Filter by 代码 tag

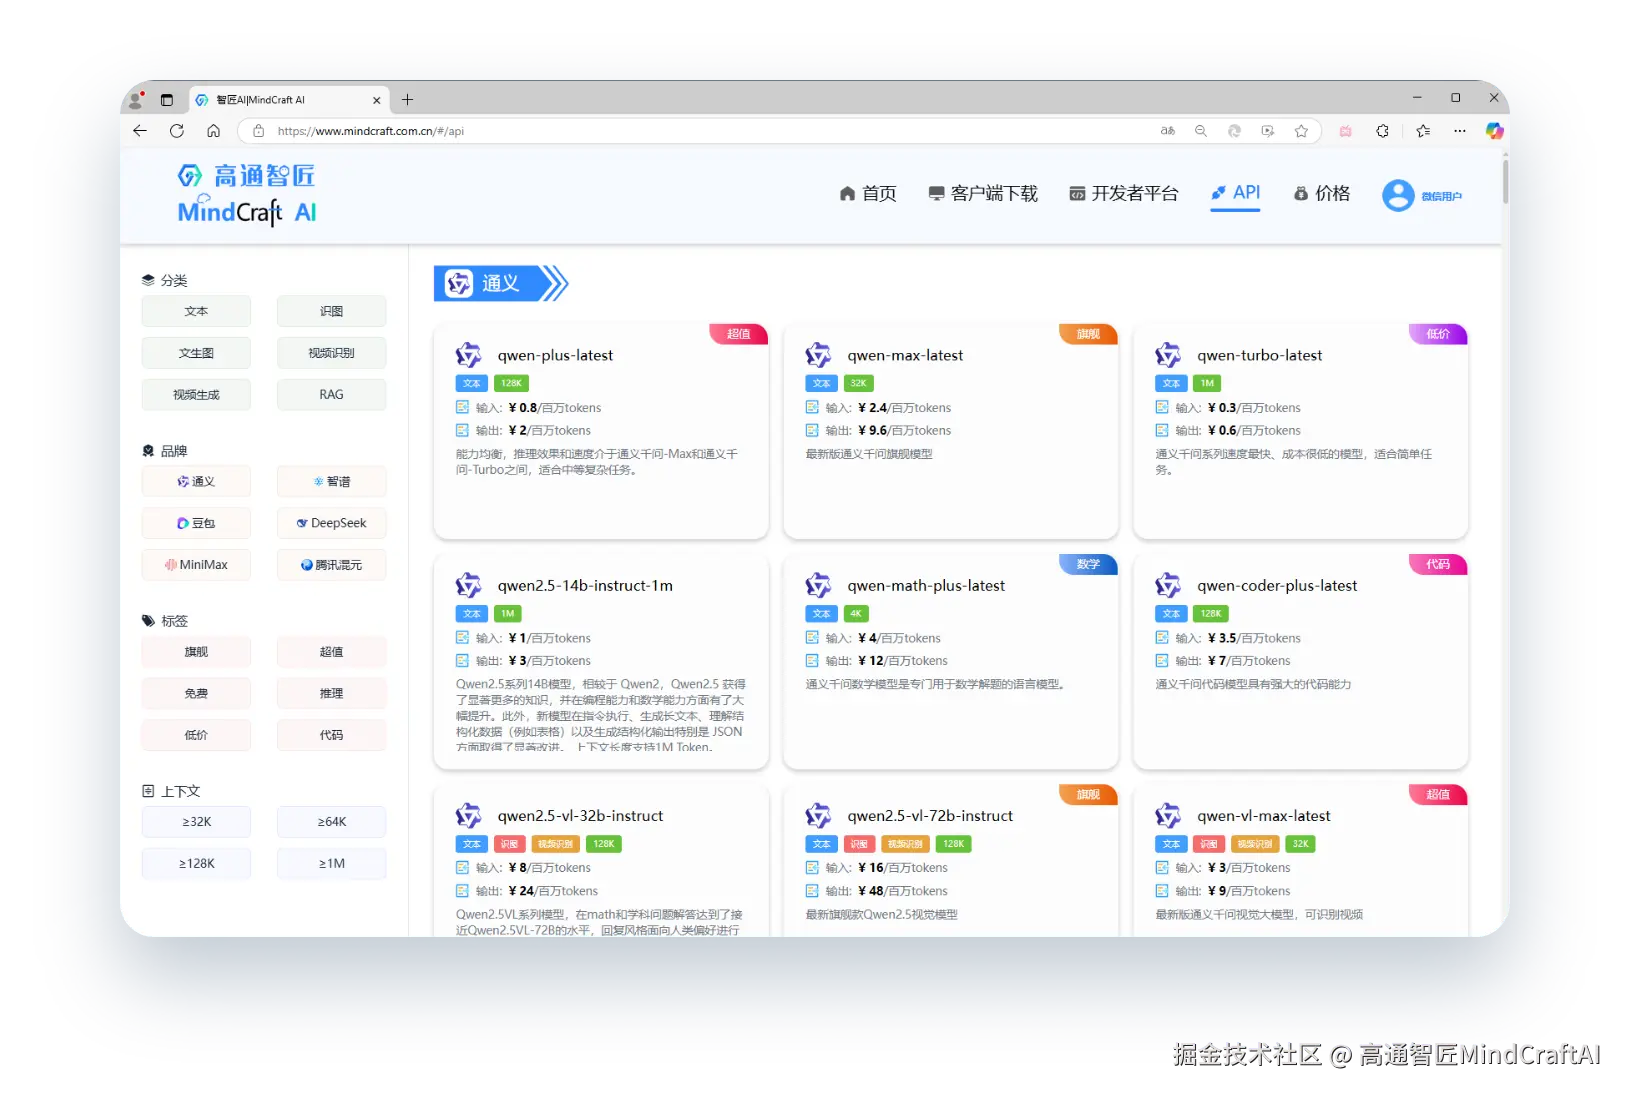331,735
